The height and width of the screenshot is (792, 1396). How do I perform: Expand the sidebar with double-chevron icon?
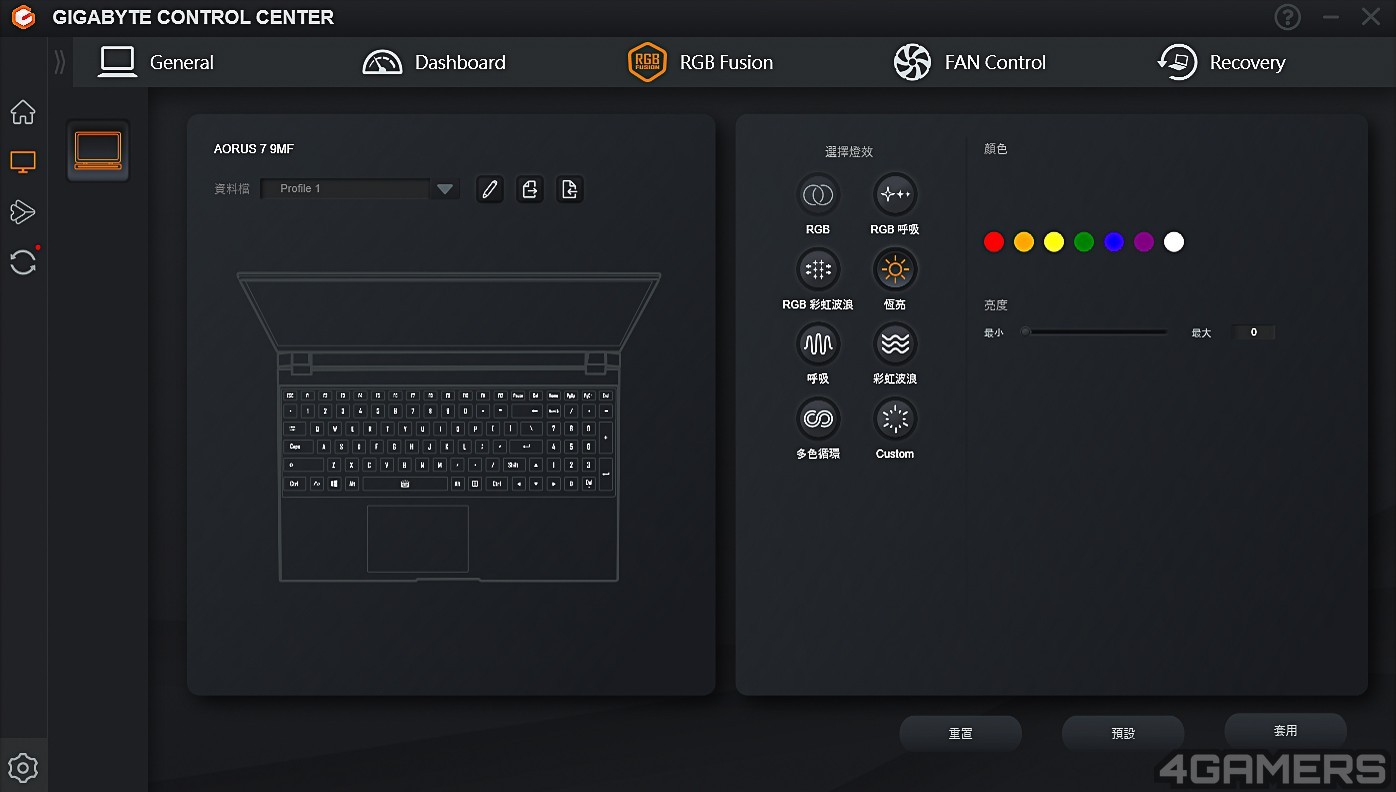point(60,62)
